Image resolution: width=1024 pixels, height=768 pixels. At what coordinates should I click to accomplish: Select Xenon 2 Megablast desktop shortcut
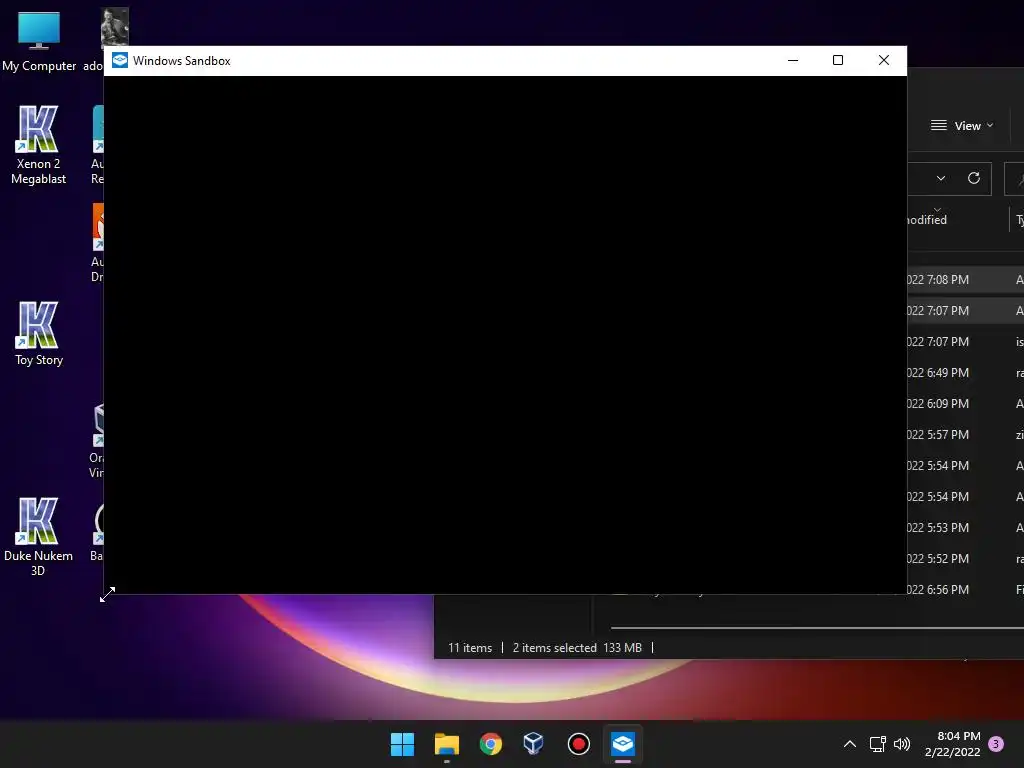tap(38, 145)
